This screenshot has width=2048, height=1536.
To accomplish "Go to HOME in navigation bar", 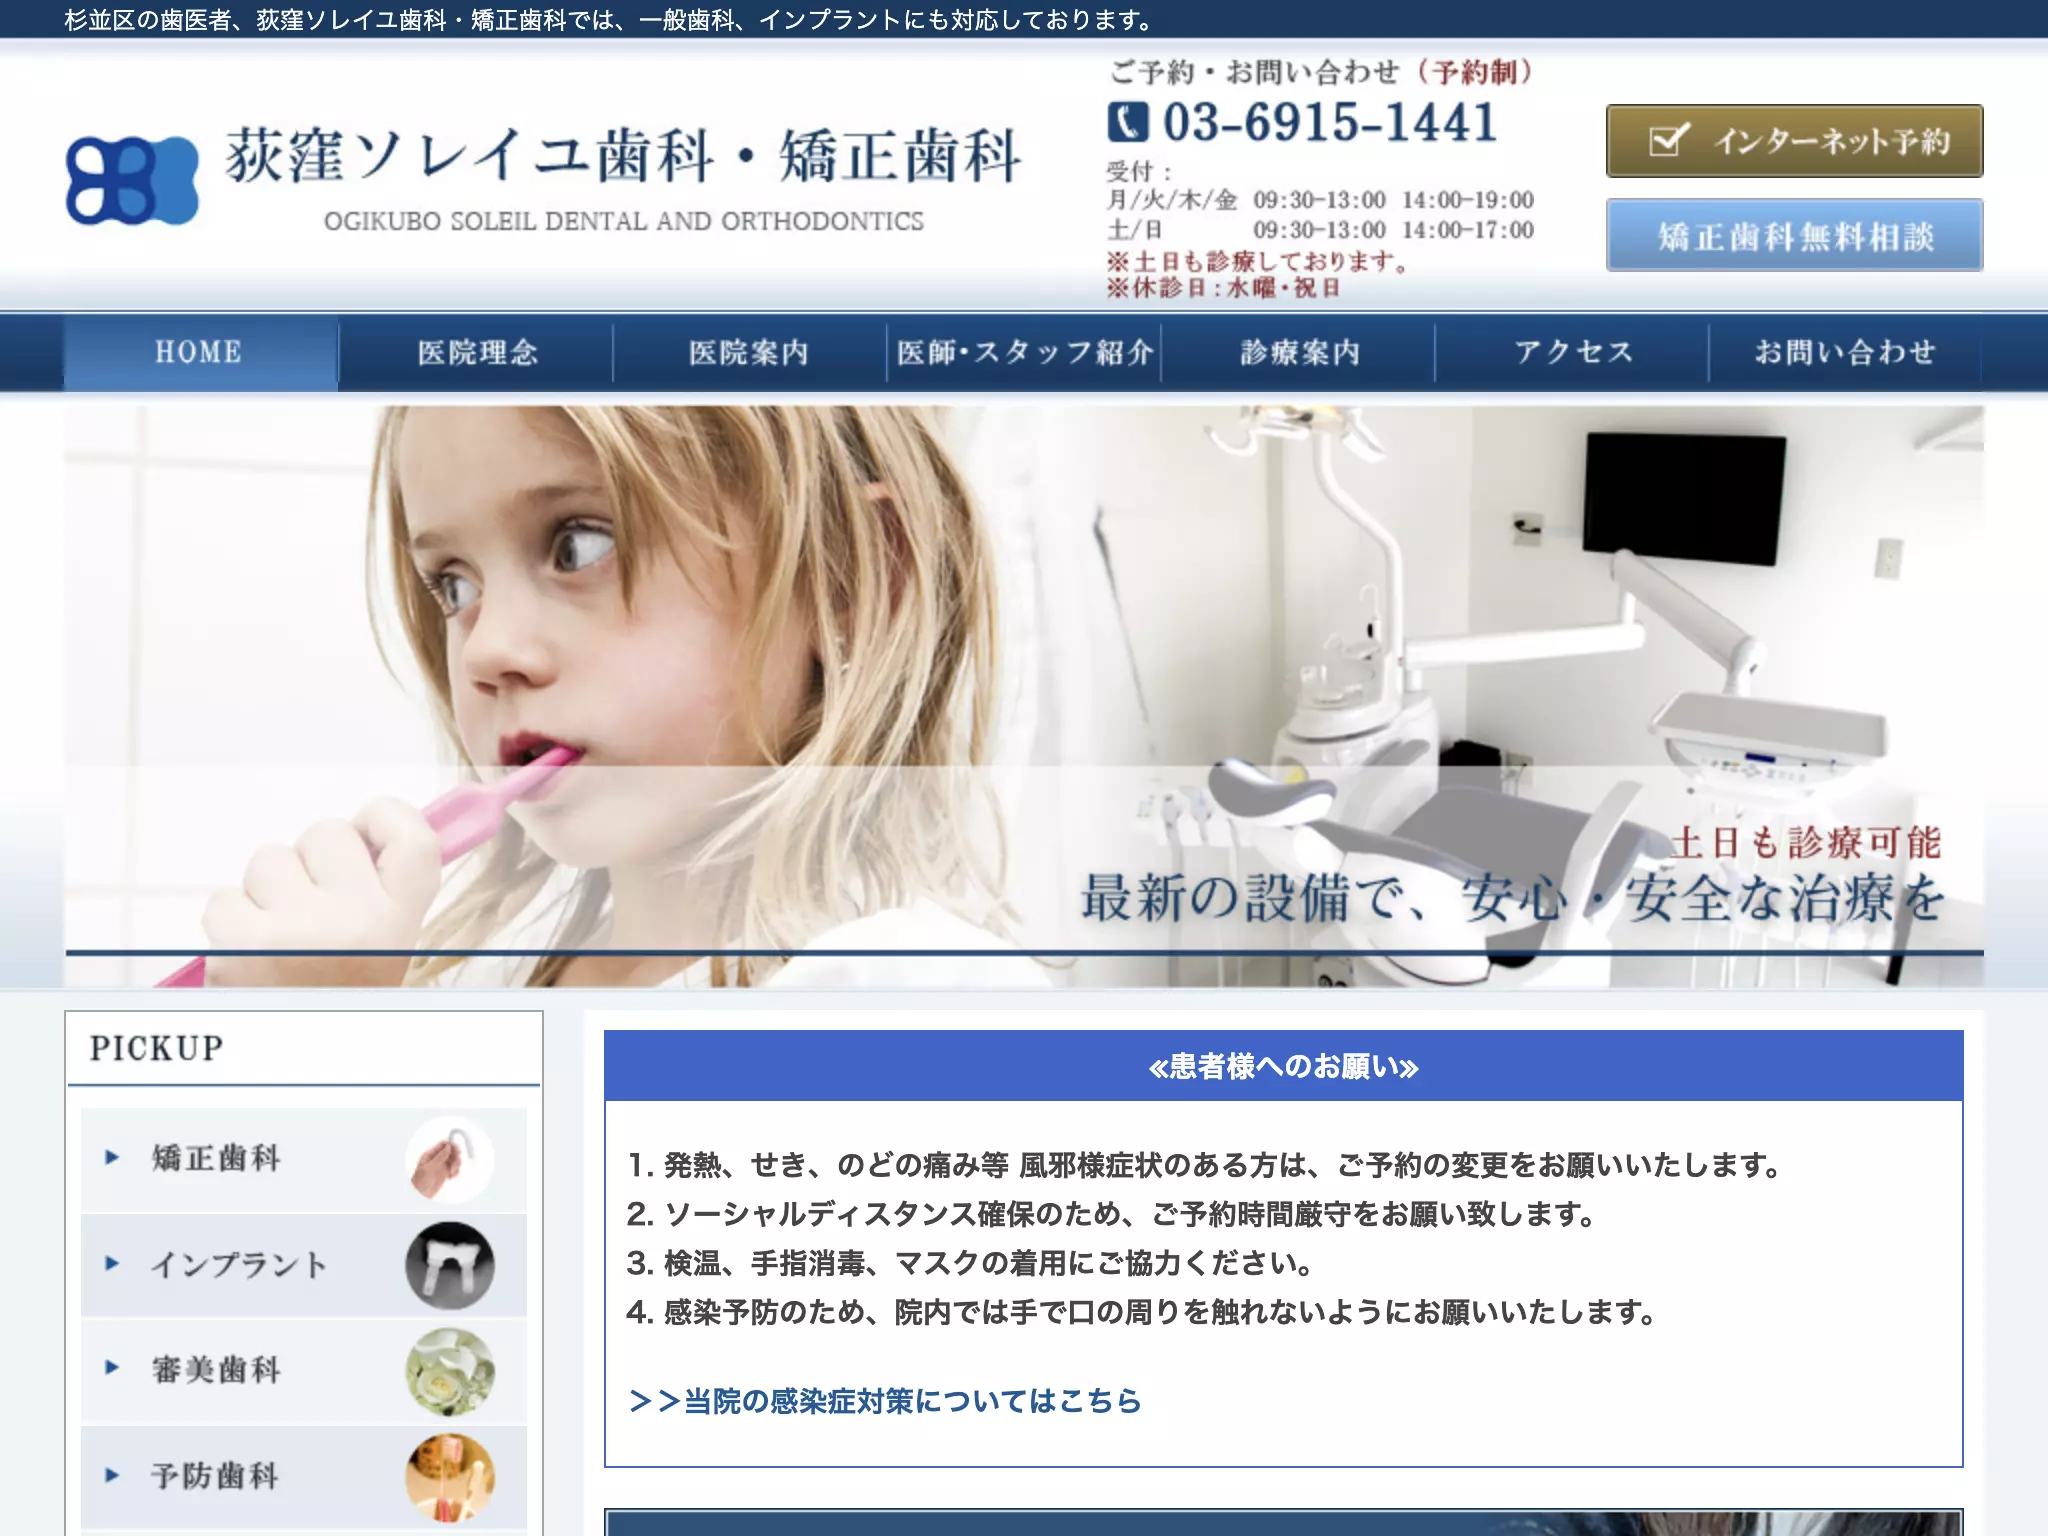I will coord(200,352).
